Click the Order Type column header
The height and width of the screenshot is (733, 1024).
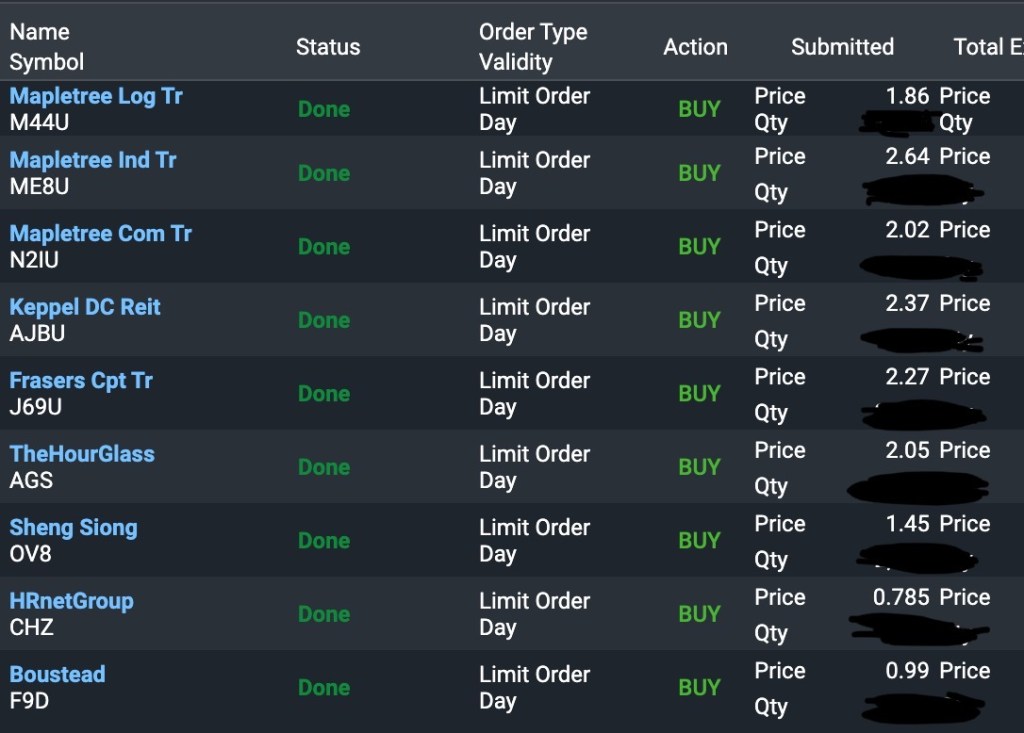(533, 32)
